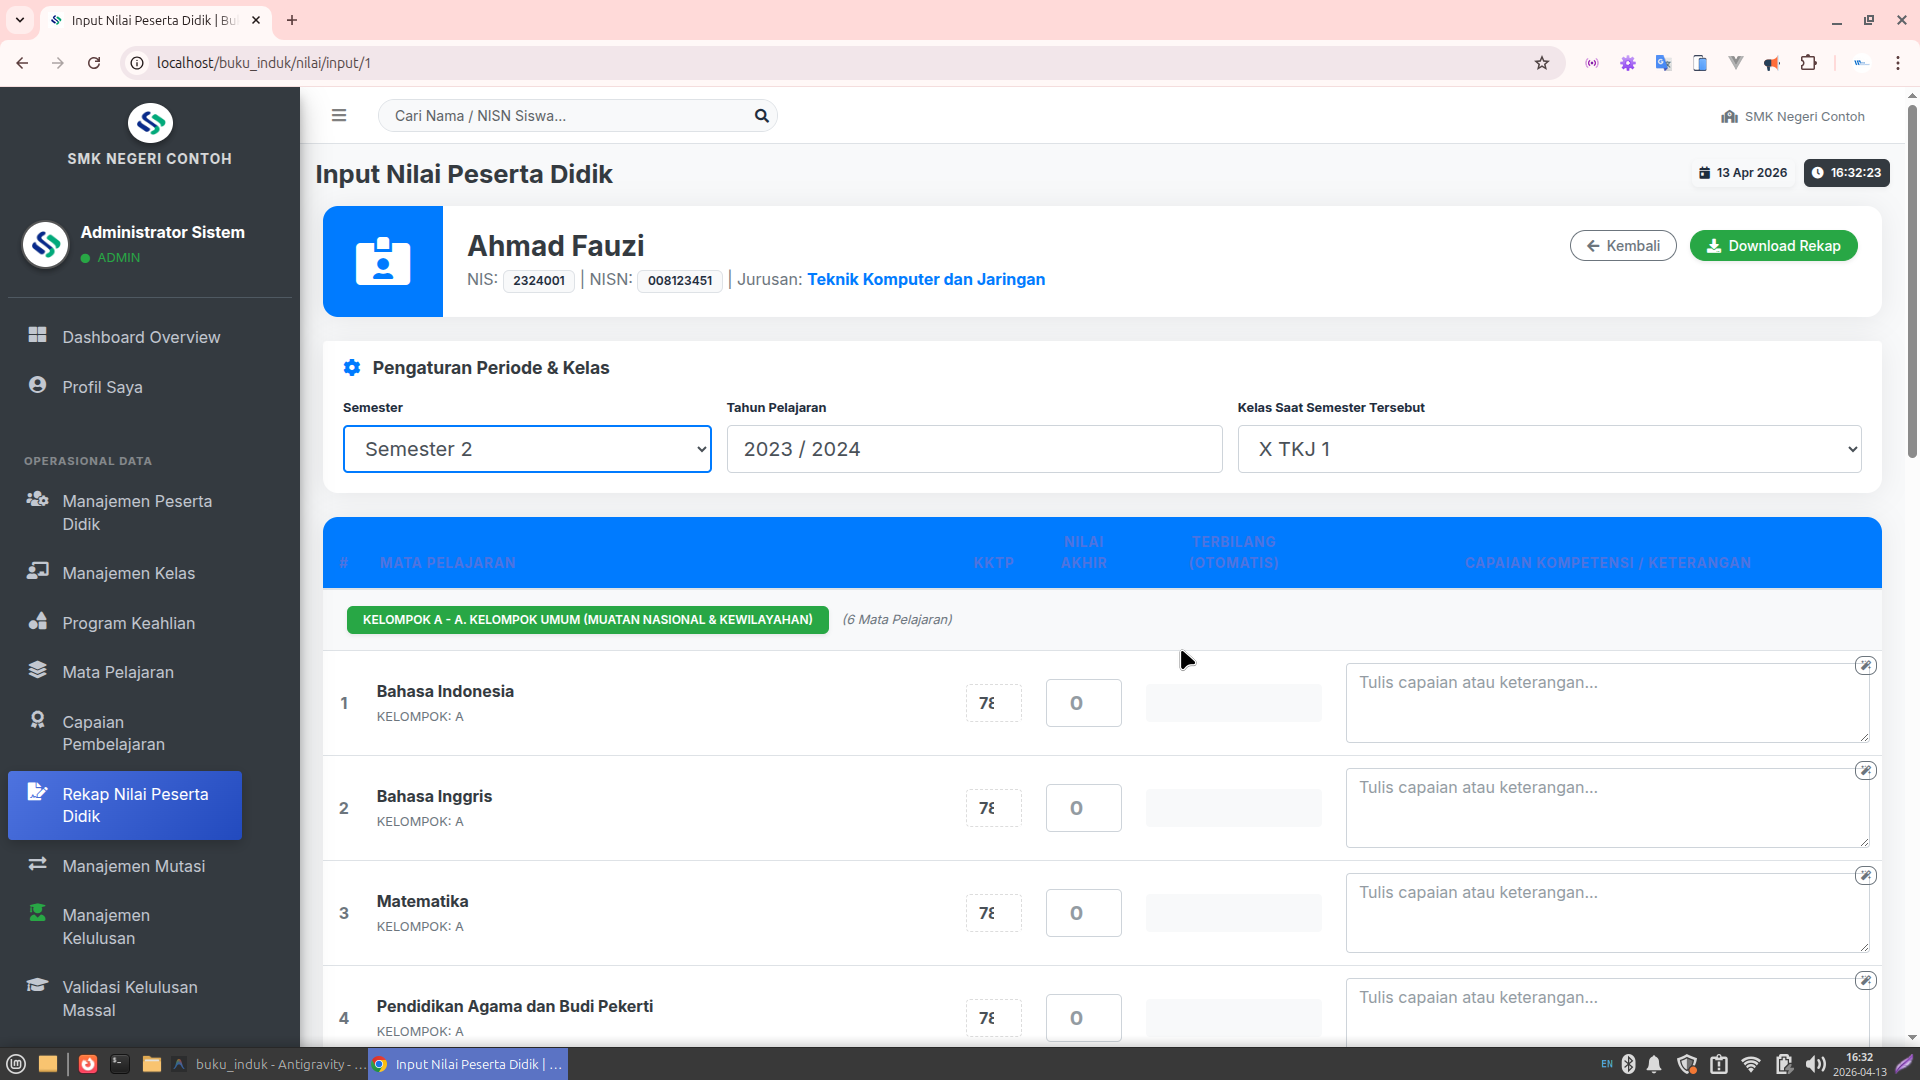Click the magic edit icon for Matematika
This screenshot has width=1920, height=1080.
pyautogui.click(x=1865, y=876)
